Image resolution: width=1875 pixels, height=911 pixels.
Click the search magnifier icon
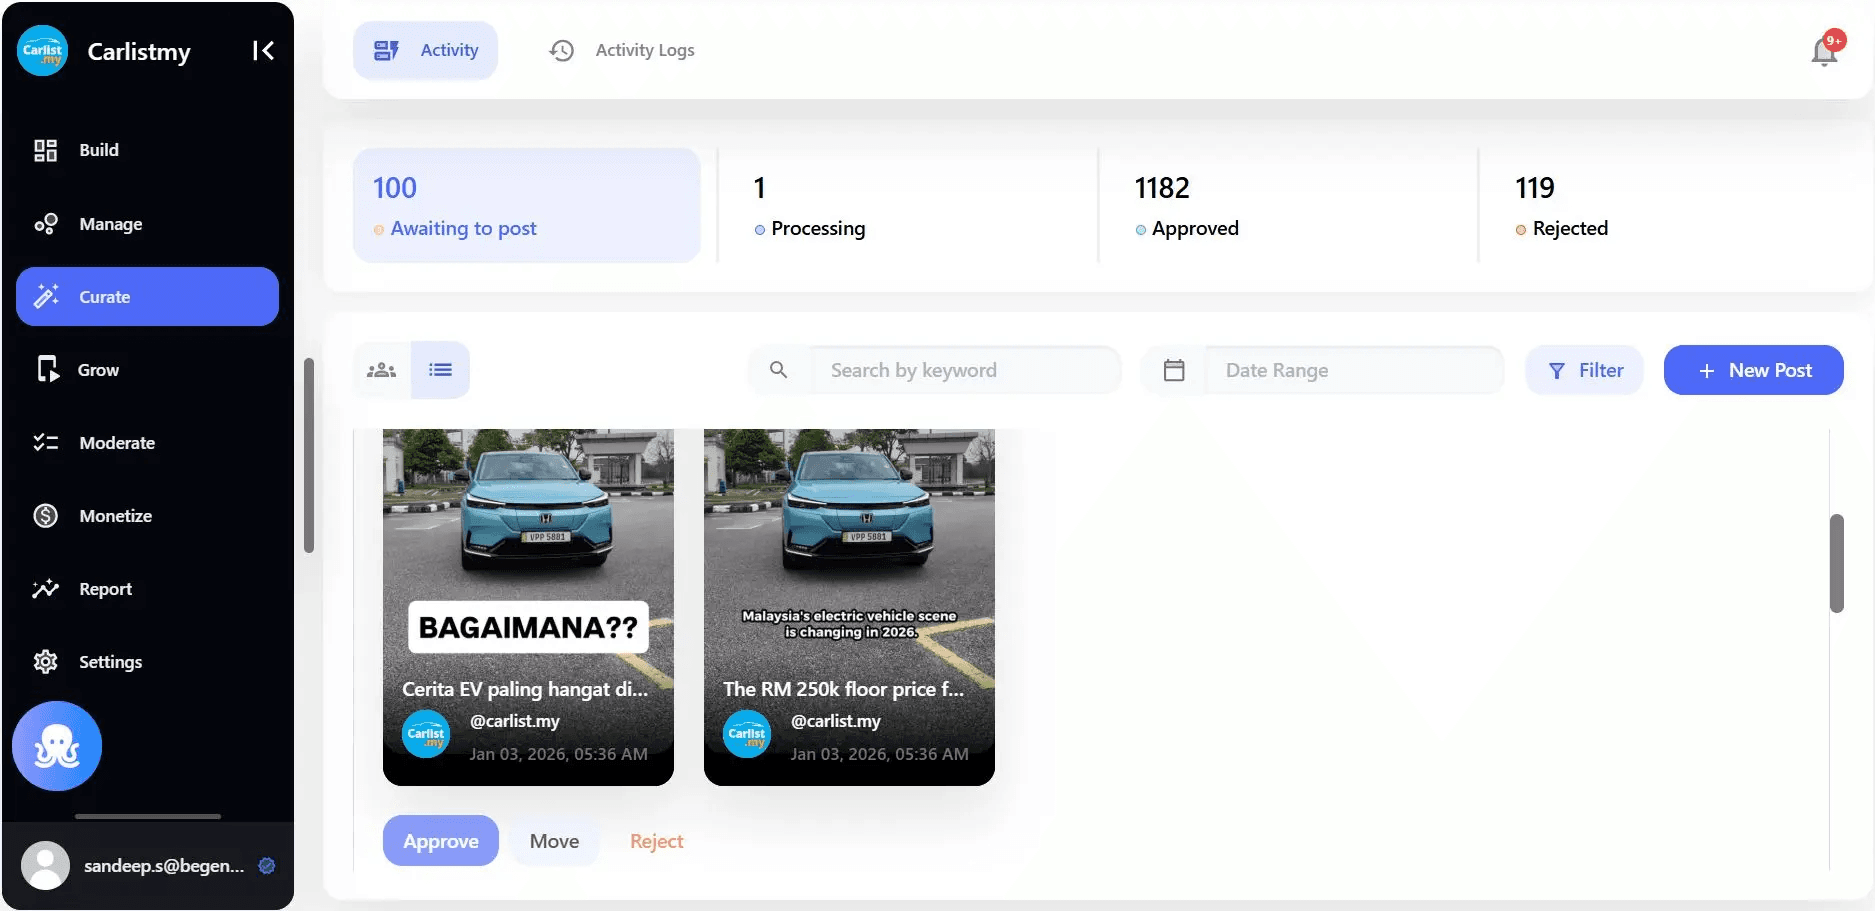tap(778, 370)
